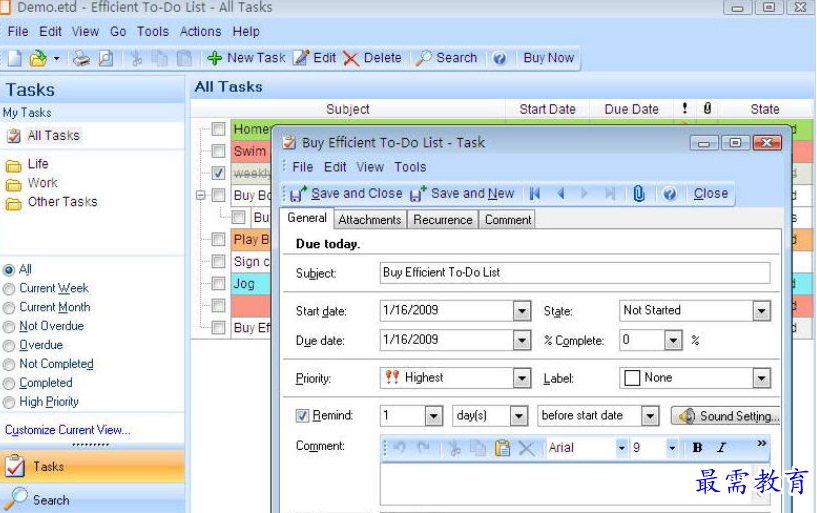Click the Copy icon in main toolbar

click(160, 58)
